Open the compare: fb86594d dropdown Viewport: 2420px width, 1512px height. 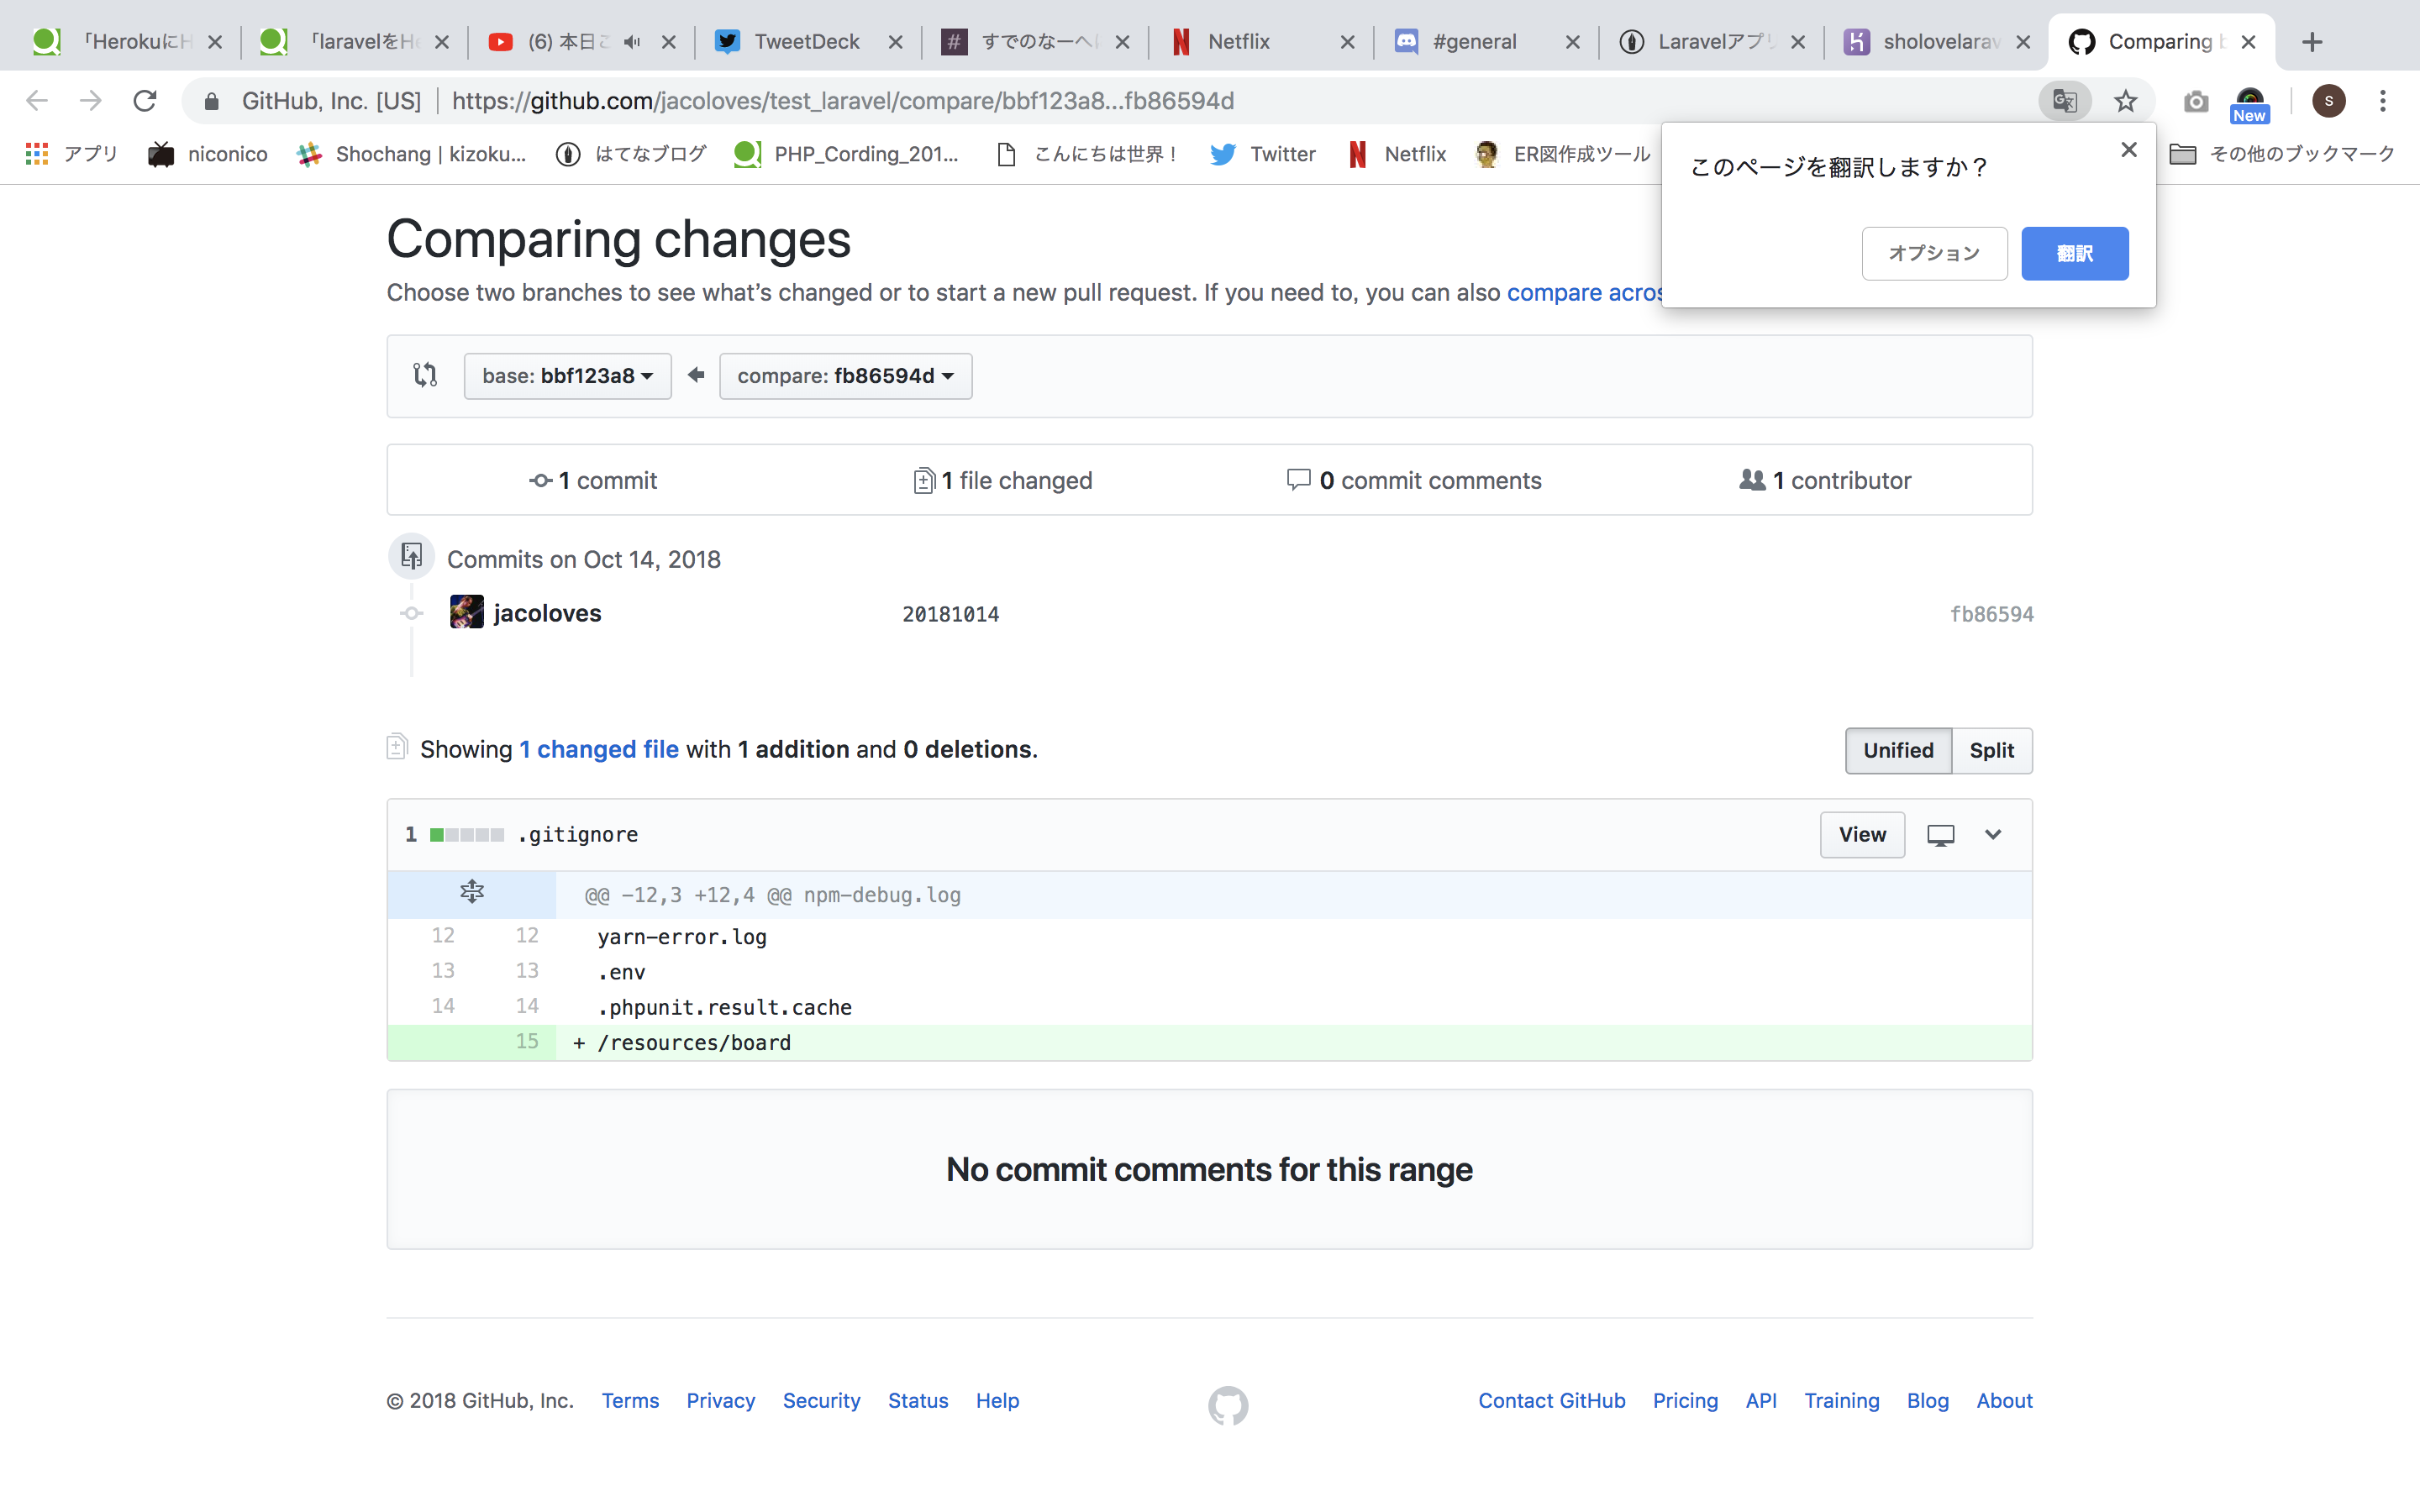point(845,376)
